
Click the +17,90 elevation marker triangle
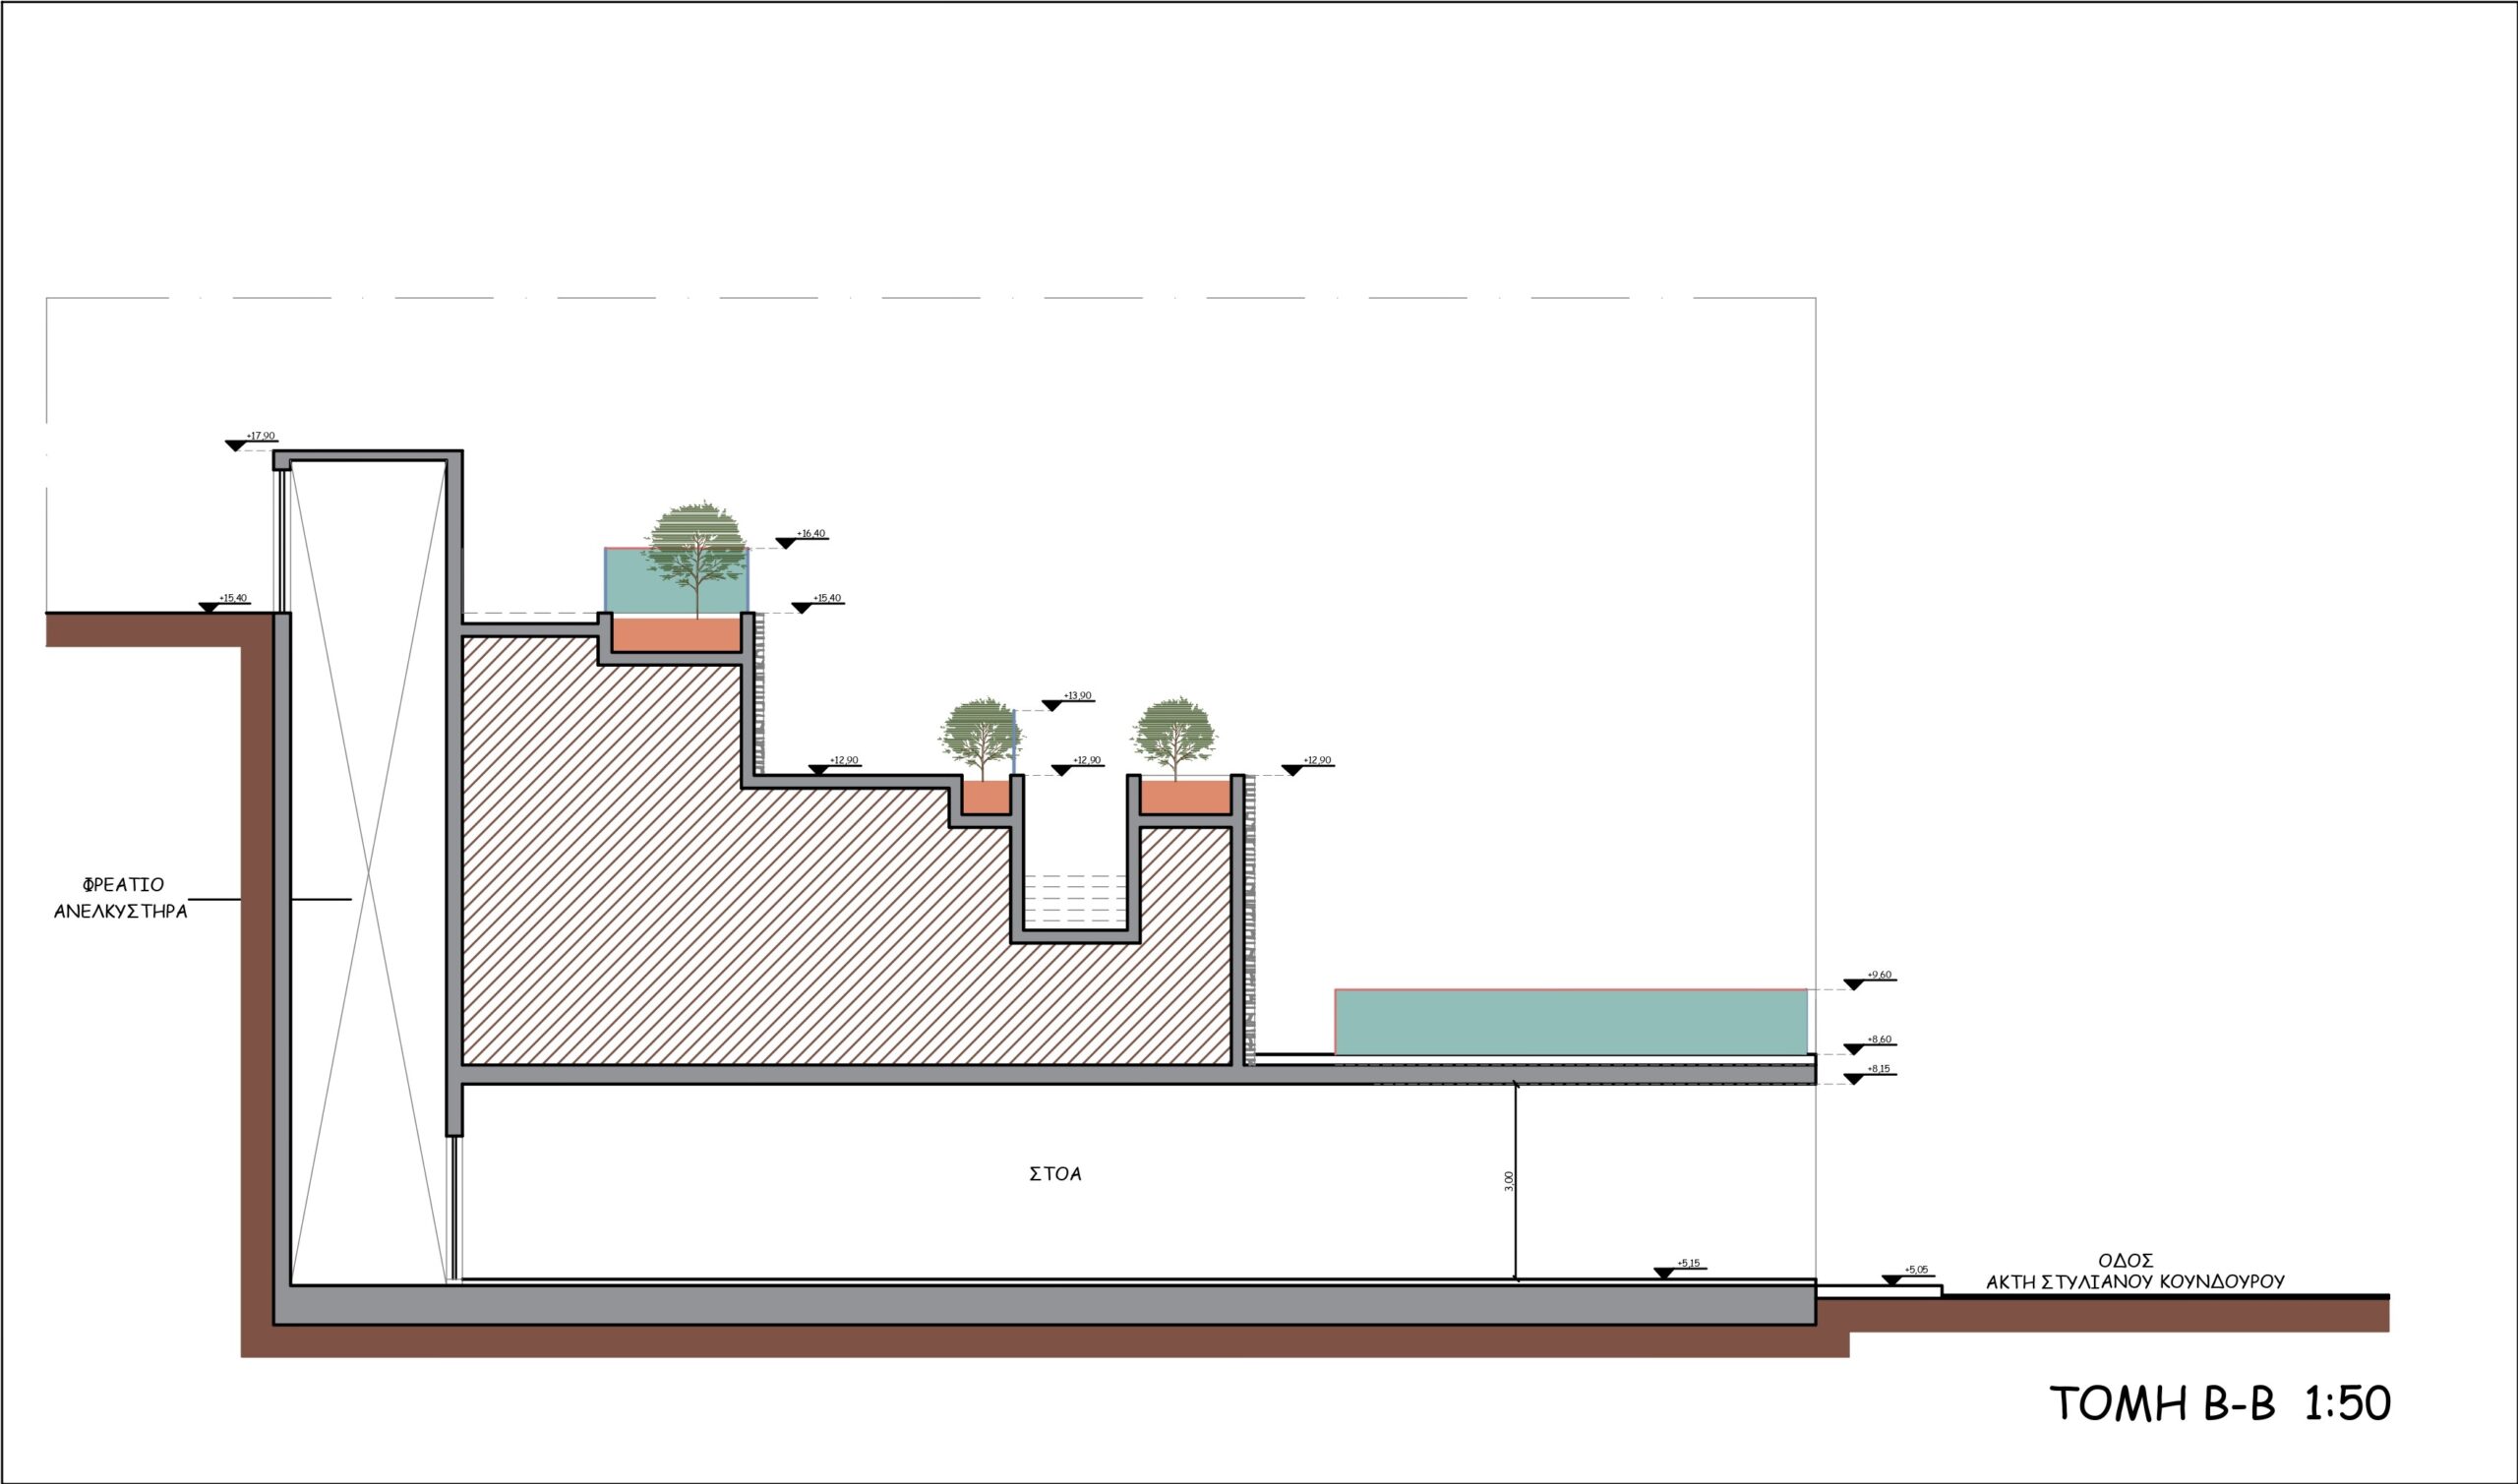236,445
